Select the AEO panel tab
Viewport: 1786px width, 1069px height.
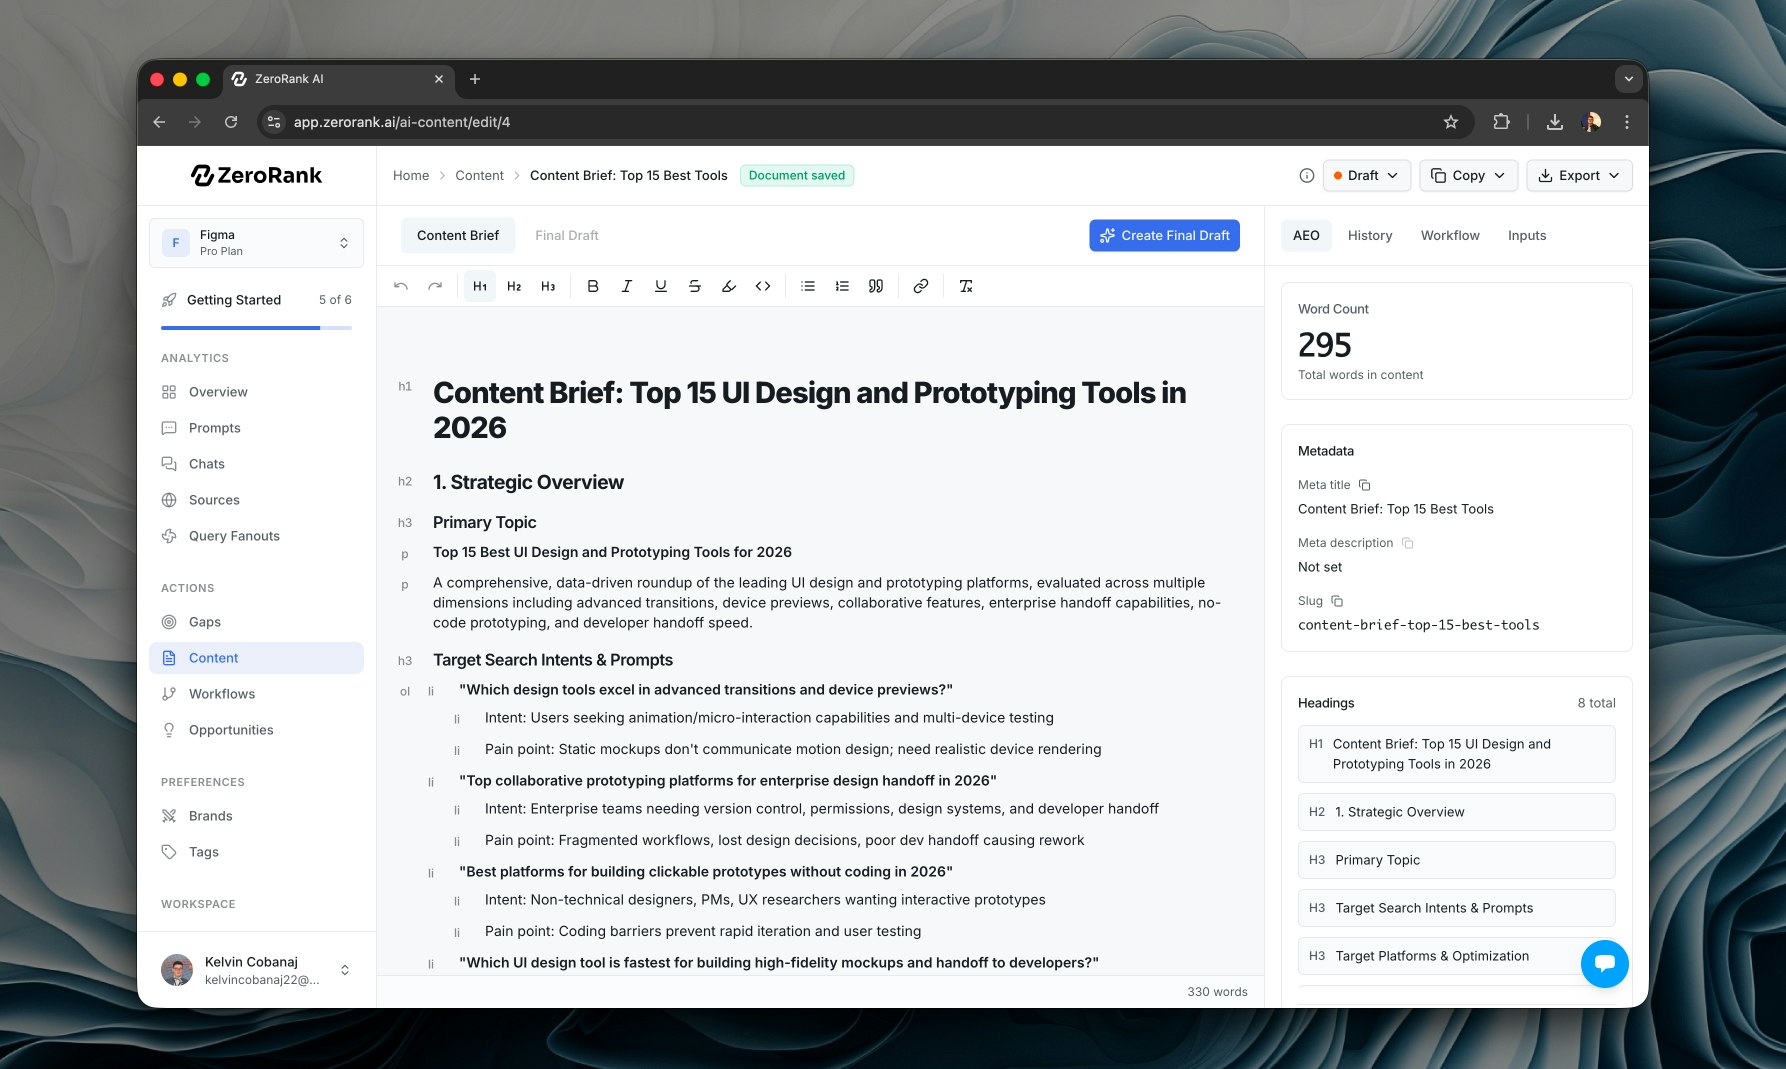pyautogui.click(x=1306, y=236)
